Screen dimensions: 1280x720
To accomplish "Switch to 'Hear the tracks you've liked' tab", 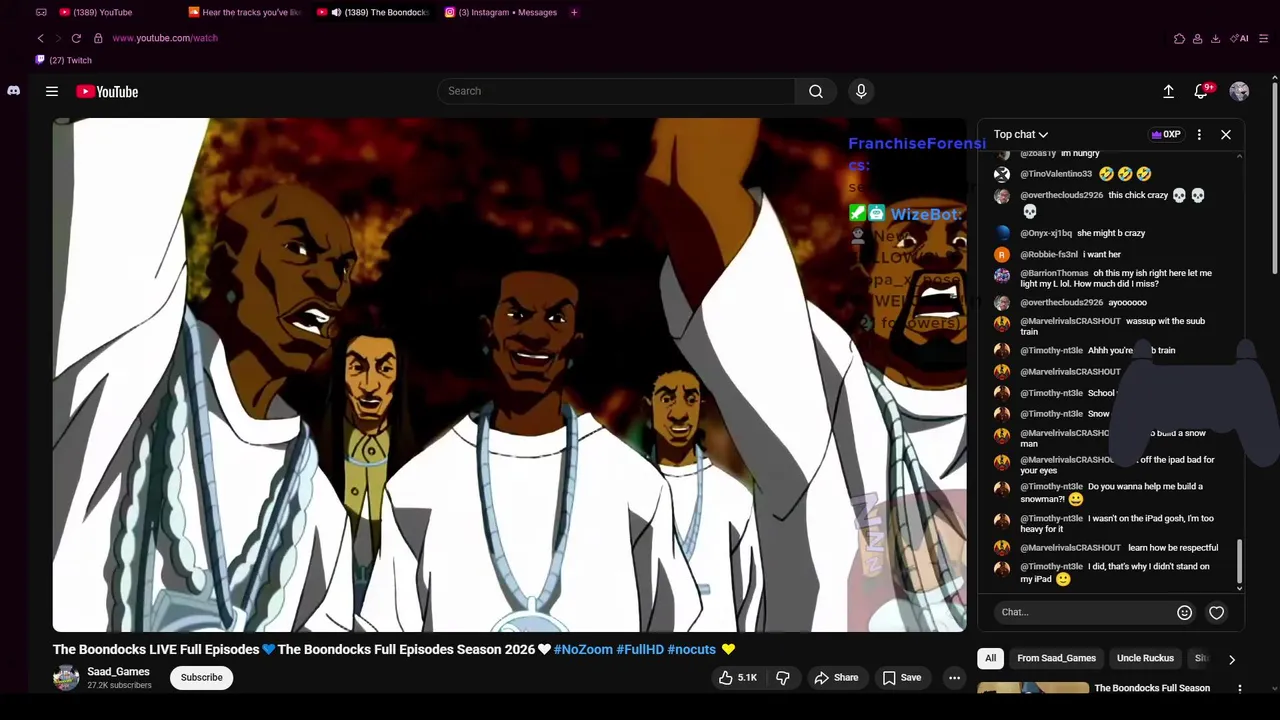I will (245, 12).
